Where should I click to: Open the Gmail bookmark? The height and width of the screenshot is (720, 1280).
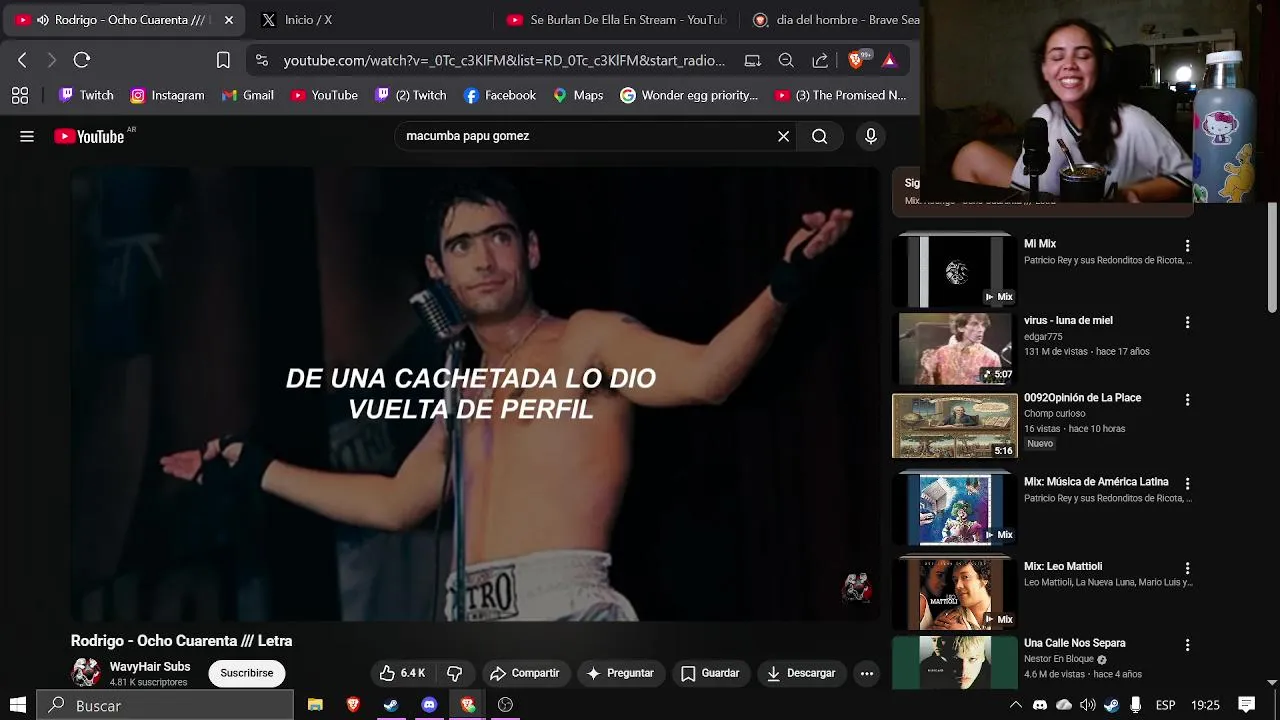(248, 95)
